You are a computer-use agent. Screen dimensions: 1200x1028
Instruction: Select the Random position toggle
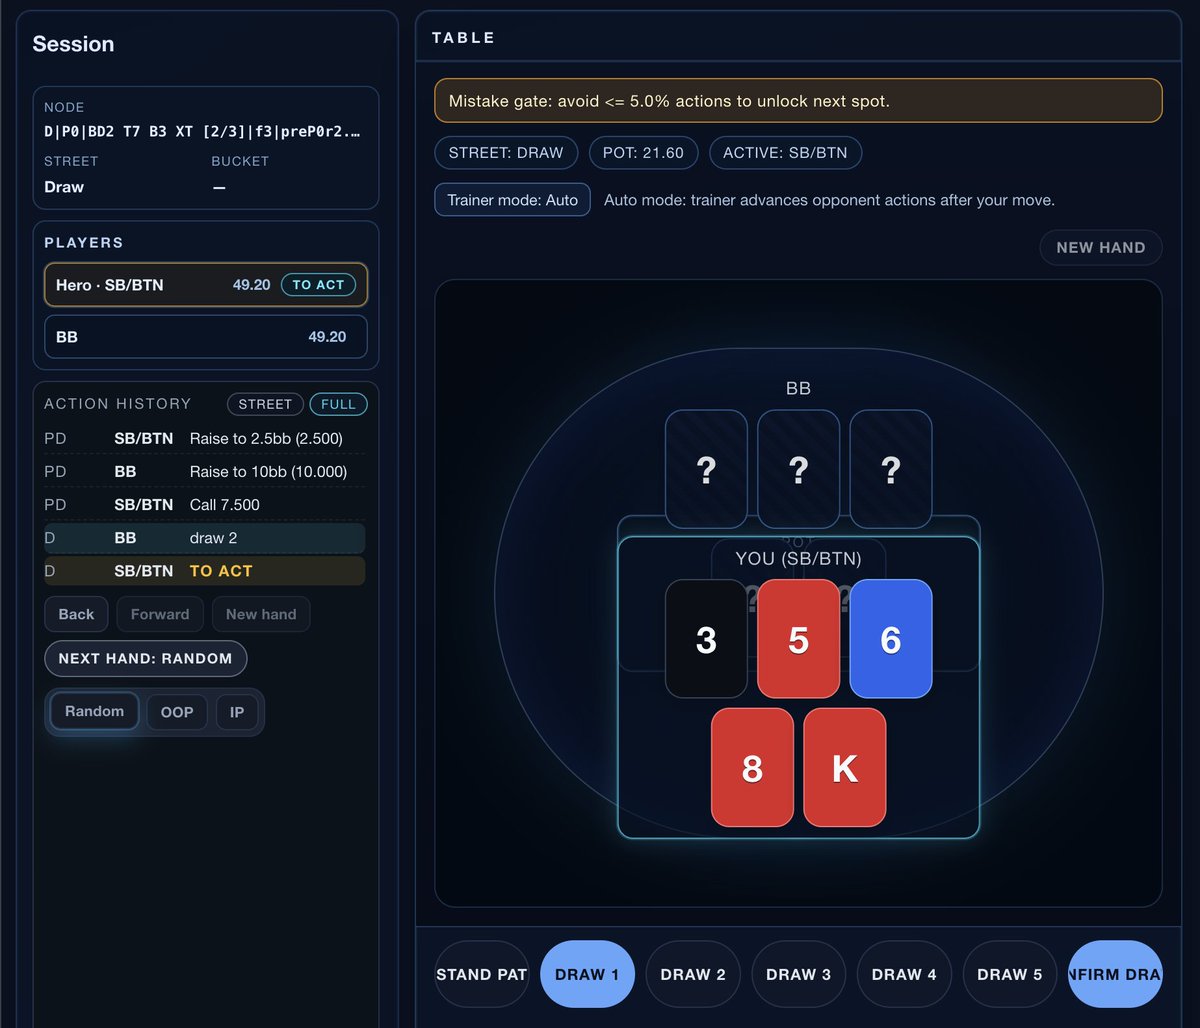95,711
